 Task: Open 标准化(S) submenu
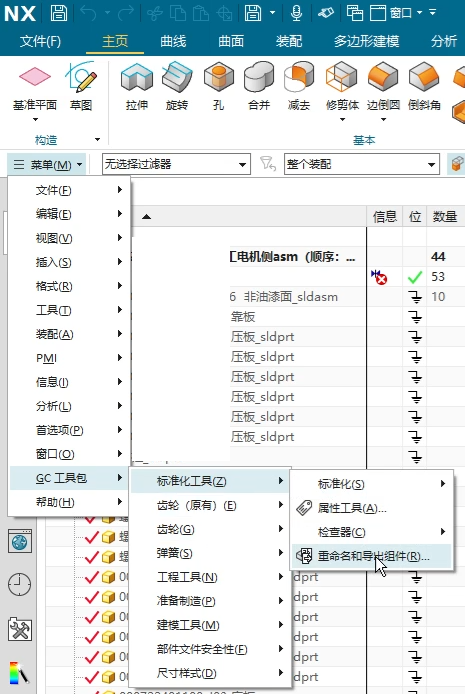tap(372, 484)
